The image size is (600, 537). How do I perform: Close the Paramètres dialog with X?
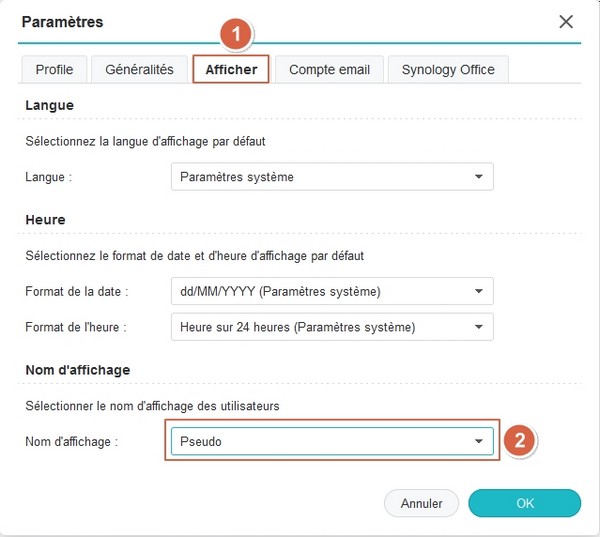click(x=566, y=21)
